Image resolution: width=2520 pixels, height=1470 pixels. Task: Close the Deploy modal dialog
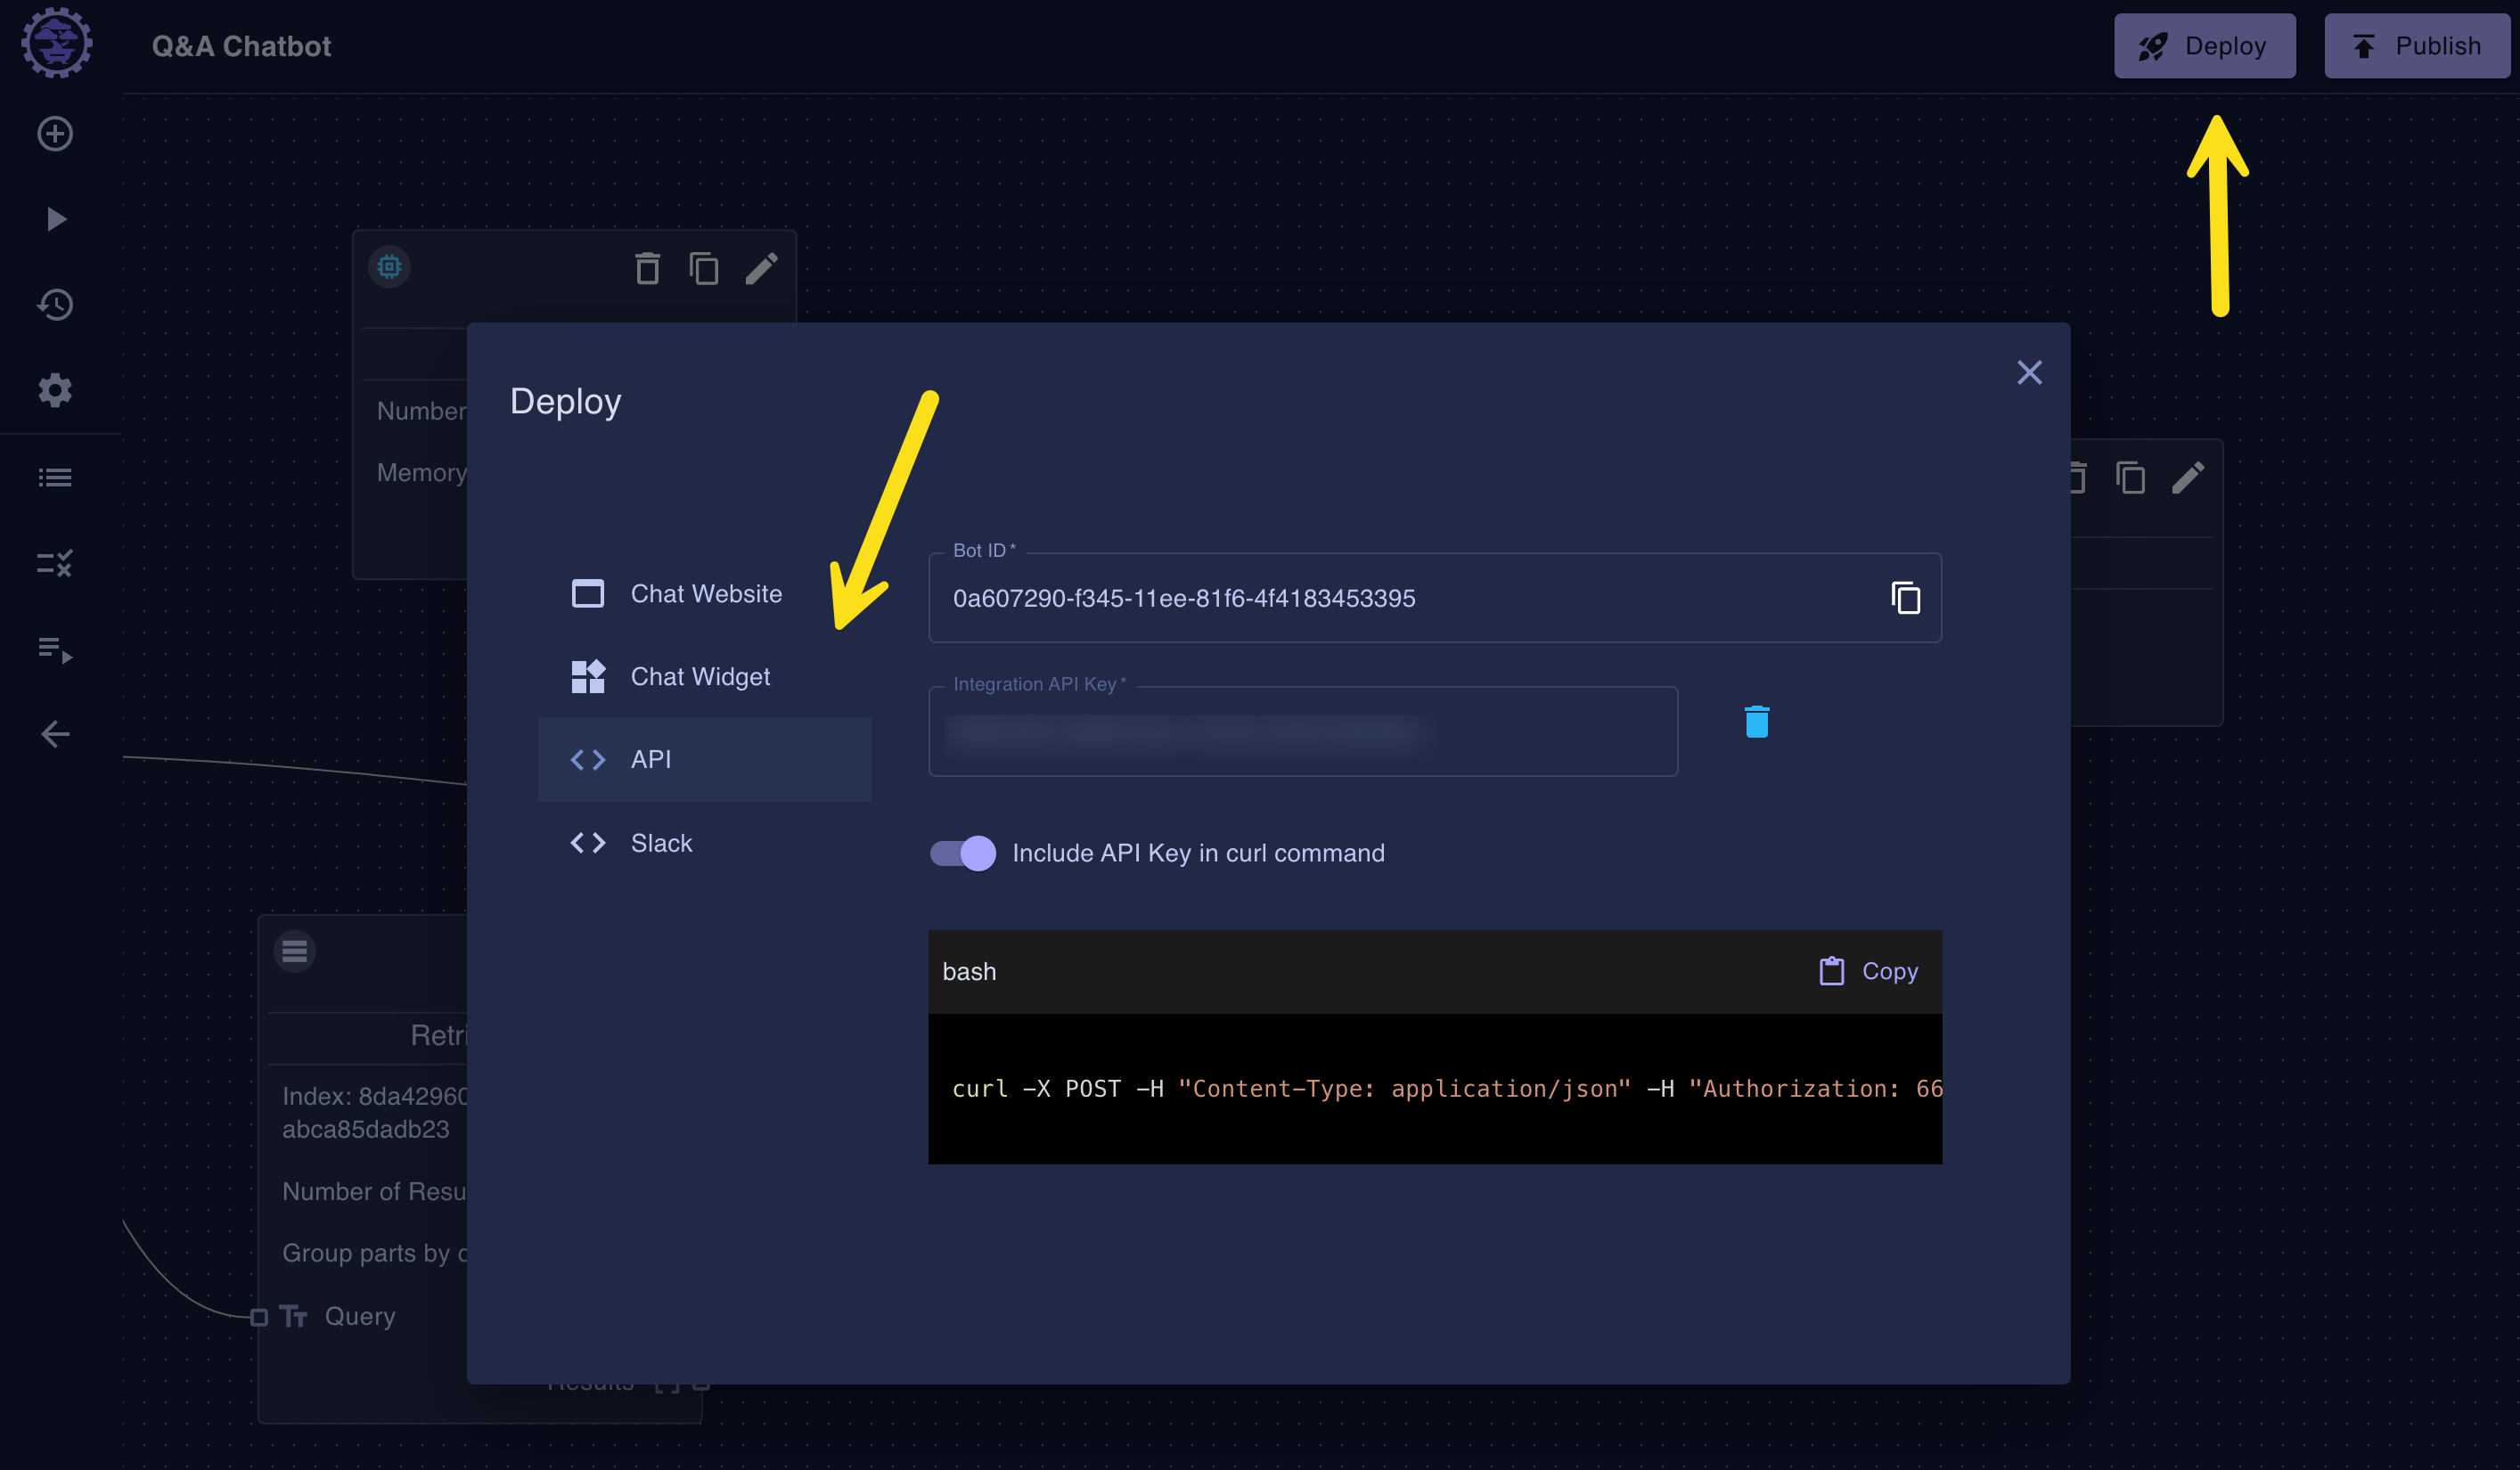click(x=2028, y=371)
